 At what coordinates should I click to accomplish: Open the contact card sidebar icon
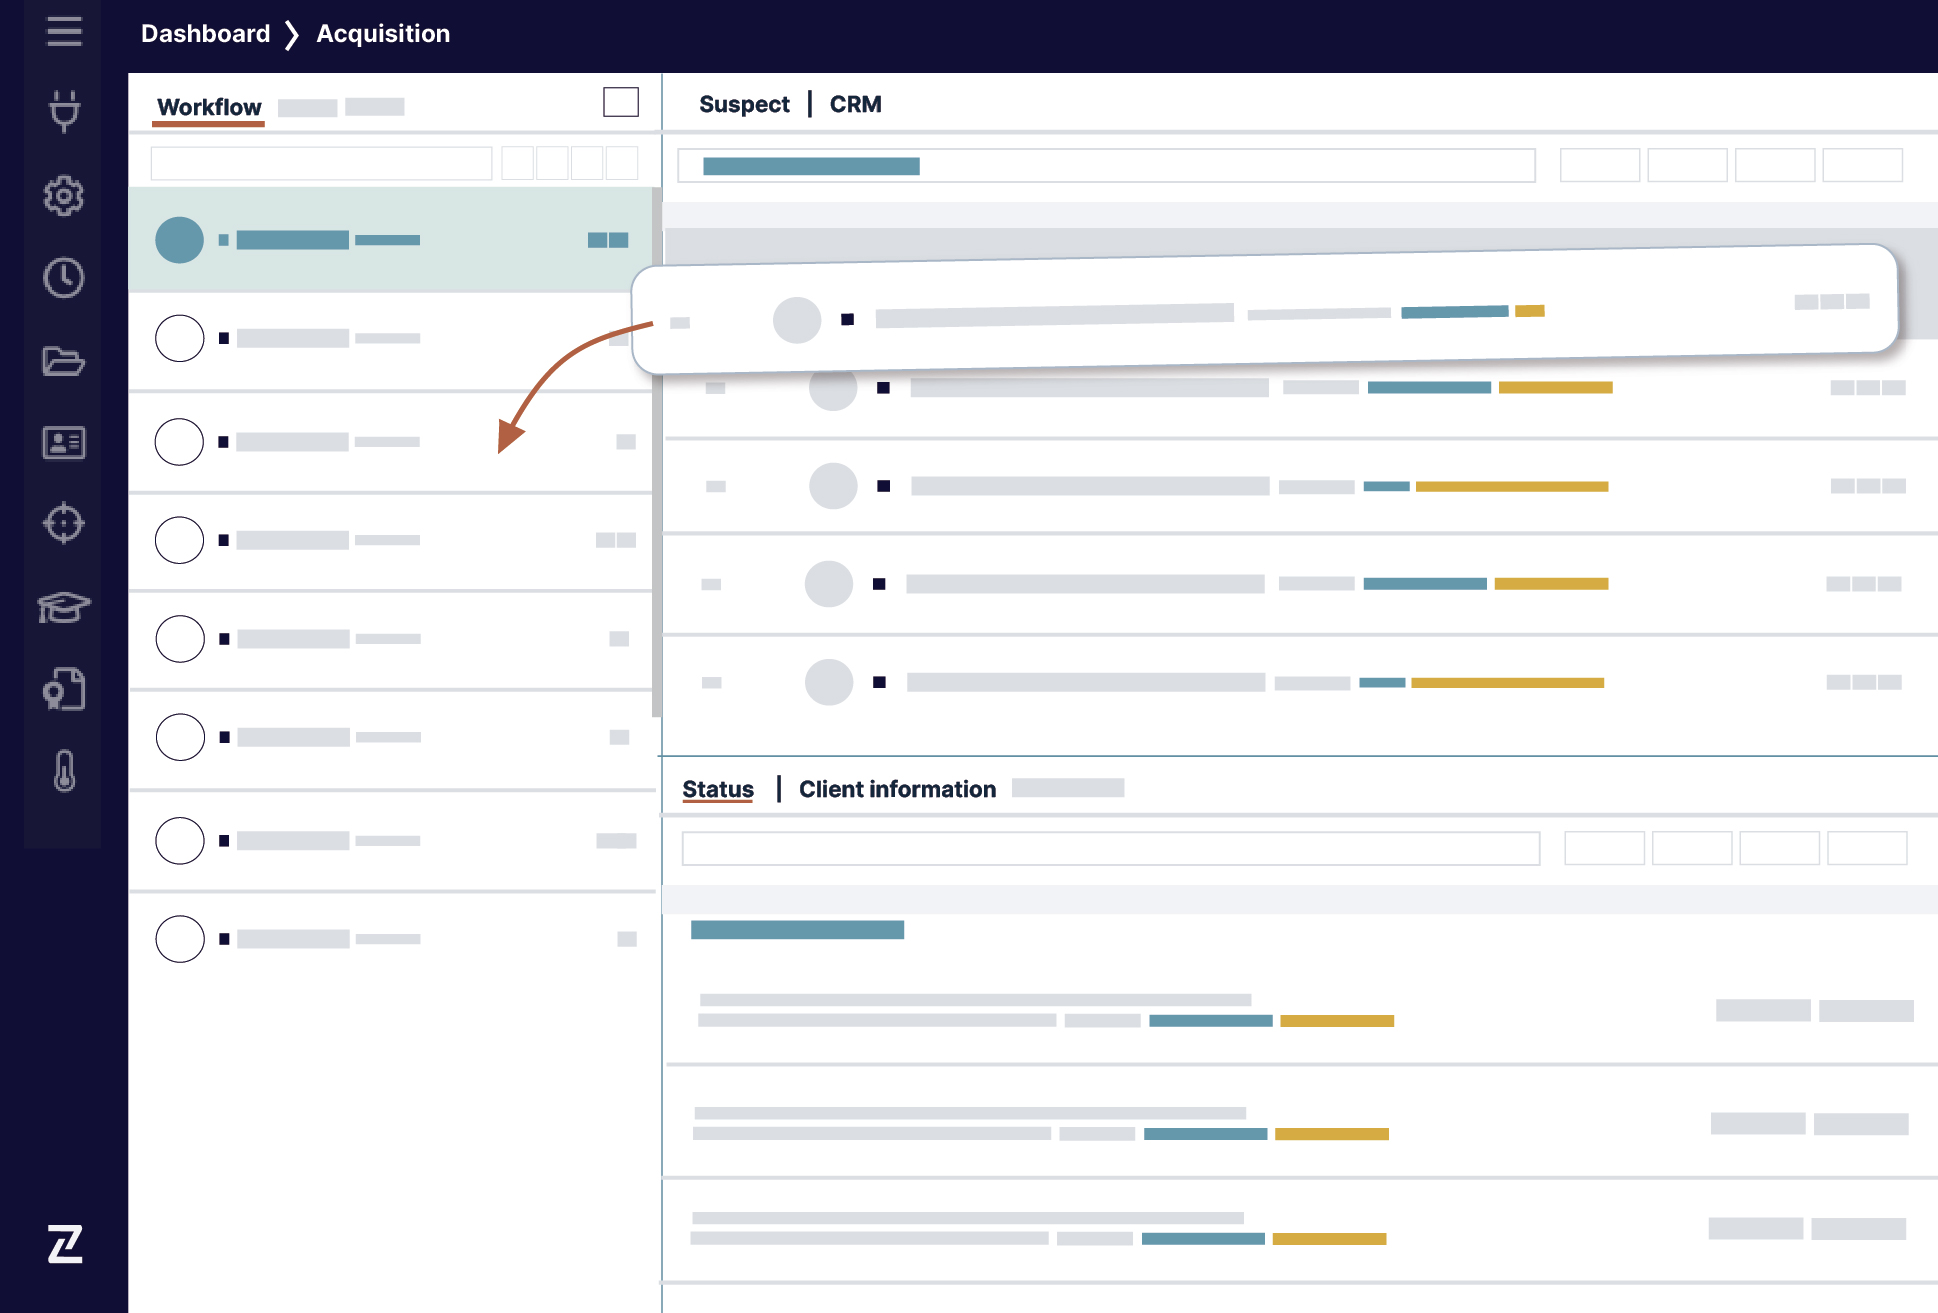pyautogui.click(x=64, y=442)
